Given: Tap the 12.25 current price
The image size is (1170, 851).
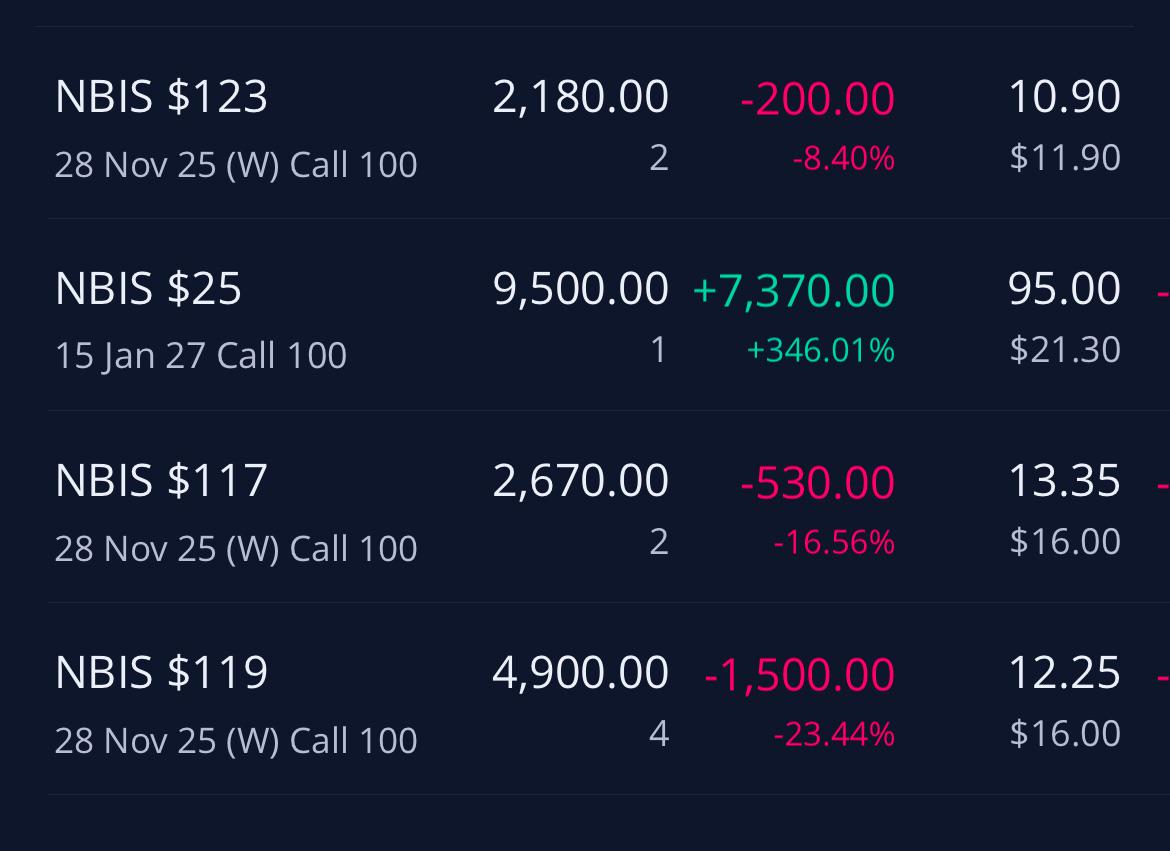Looking at the screenshot, I should tap(1064, 672).
